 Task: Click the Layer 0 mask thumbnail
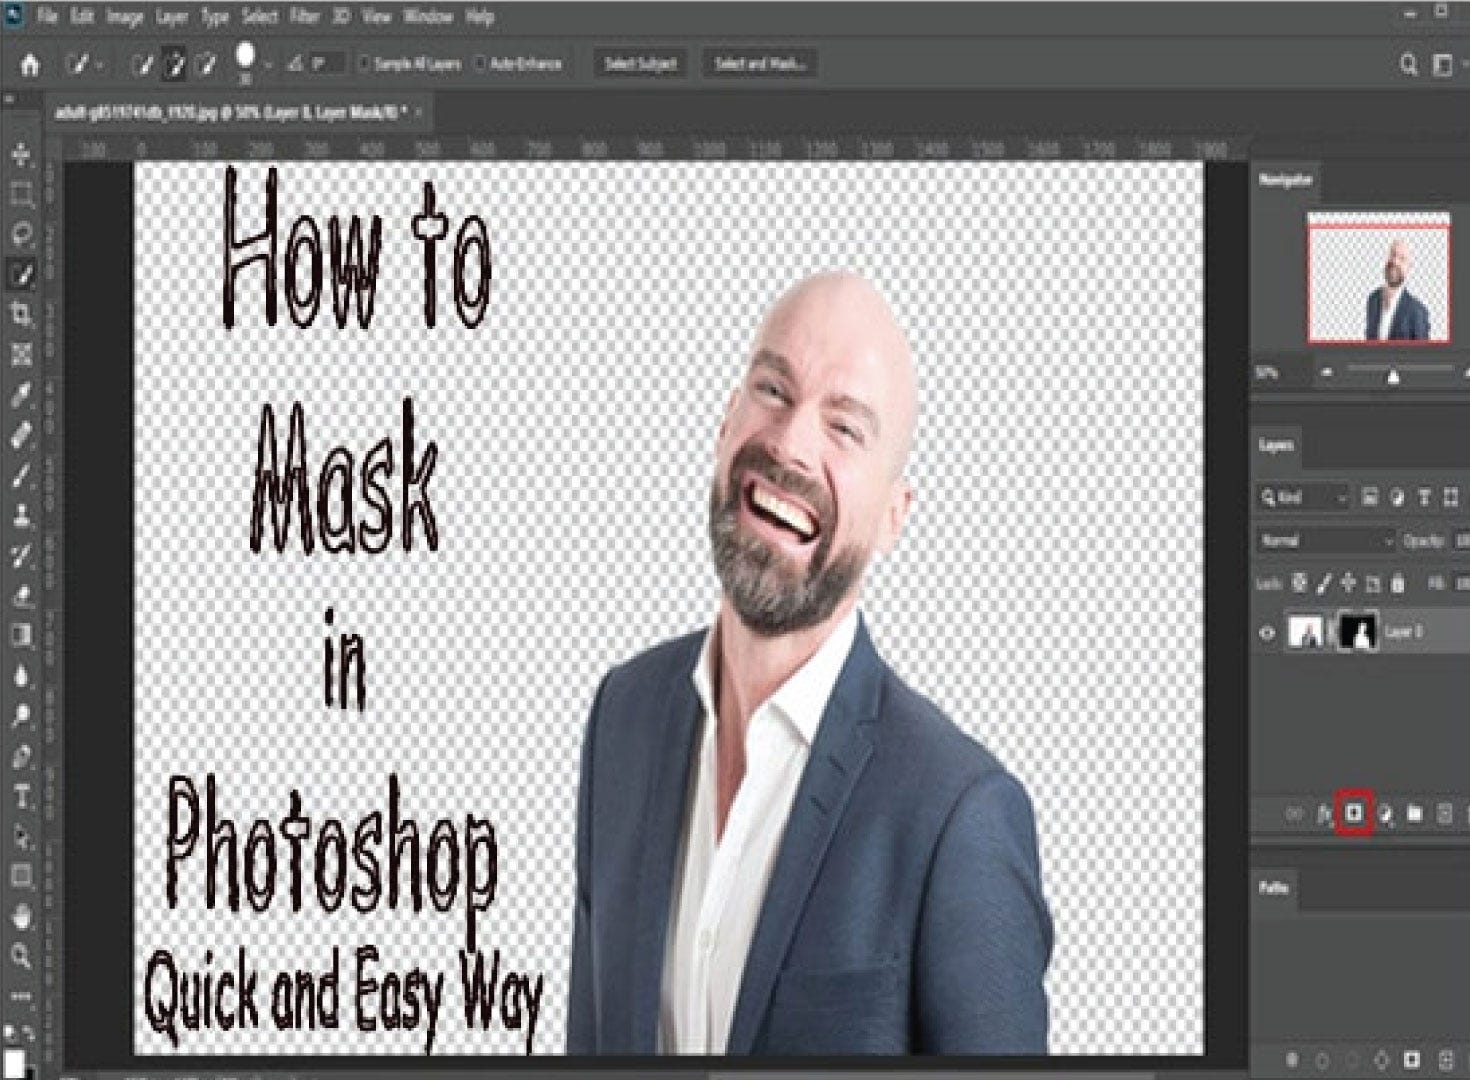tap(1358, 632)
